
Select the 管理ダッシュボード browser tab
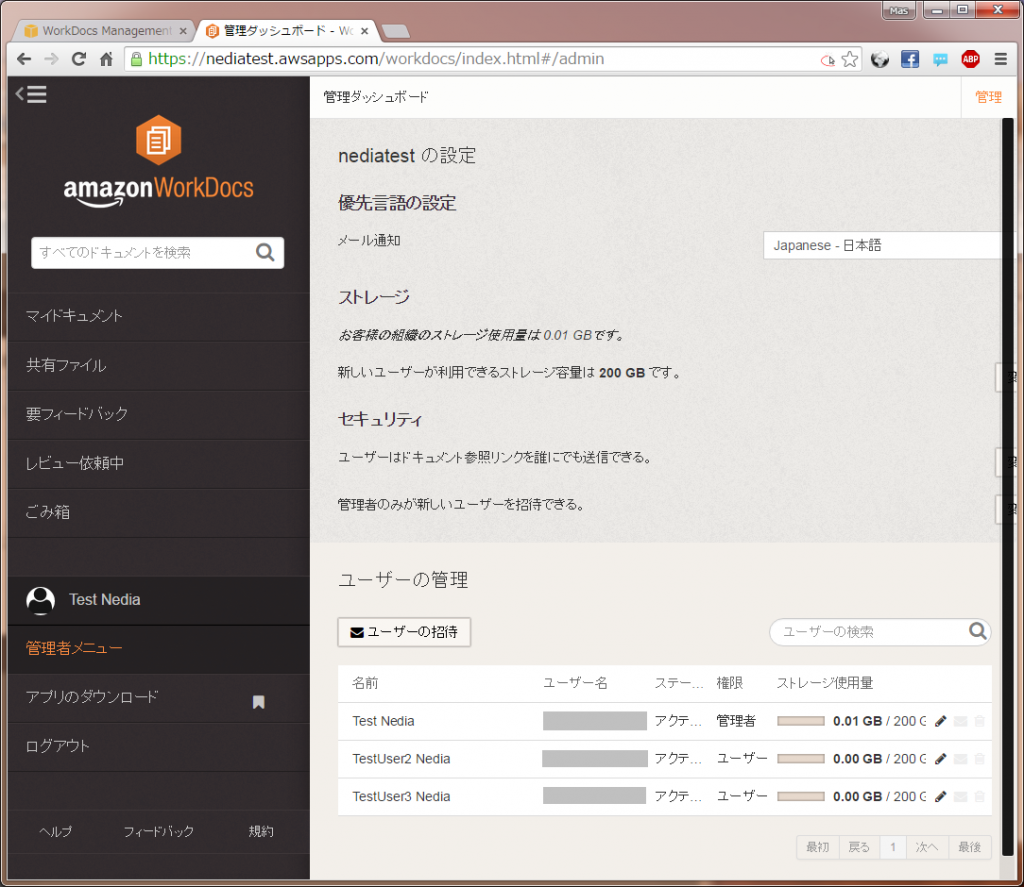[x=287, y=31]
